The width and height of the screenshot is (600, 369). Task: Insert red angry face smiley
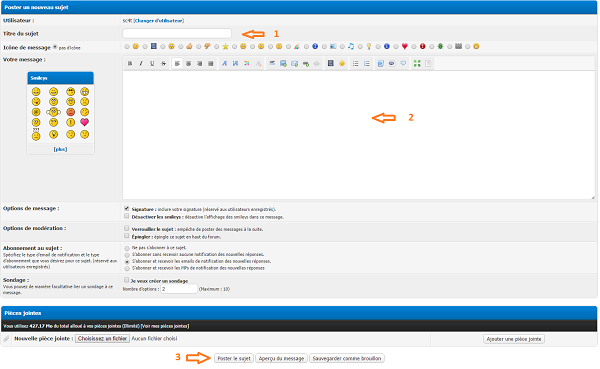pyautogui.click(x=70, y=112)
